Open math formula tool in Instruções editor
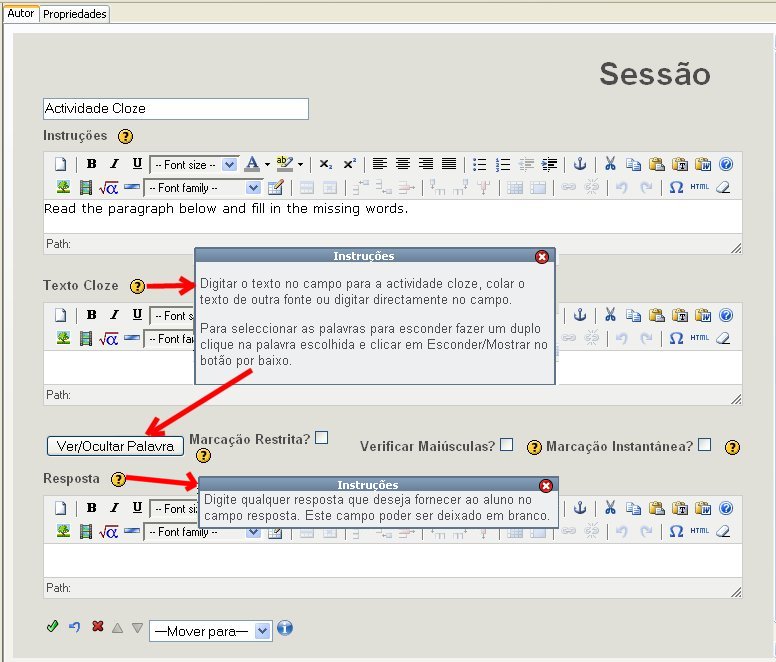This screenshot has height=662, width=776. click(109, 187)
